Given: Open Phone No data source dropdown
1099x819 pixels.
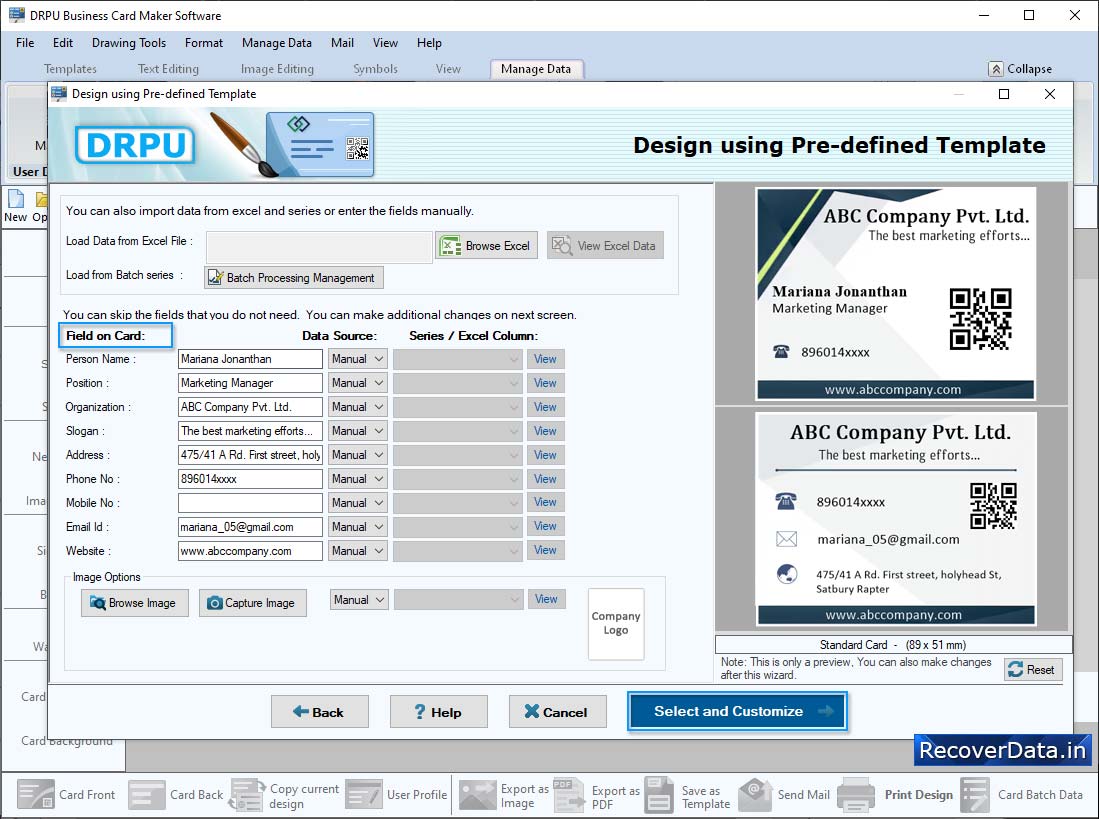Looking at the screenshot, I should click(357, 479).
